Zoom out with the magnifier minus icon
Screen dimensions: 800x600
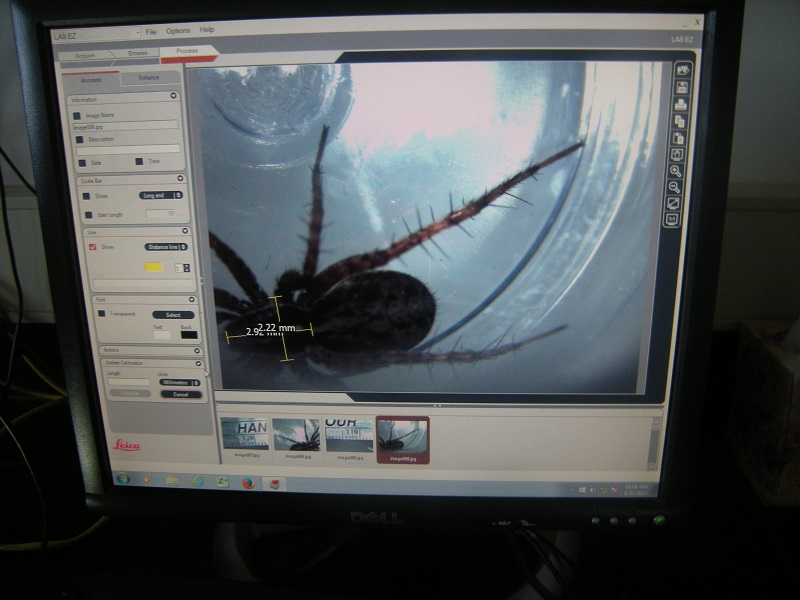pos(676,187)
